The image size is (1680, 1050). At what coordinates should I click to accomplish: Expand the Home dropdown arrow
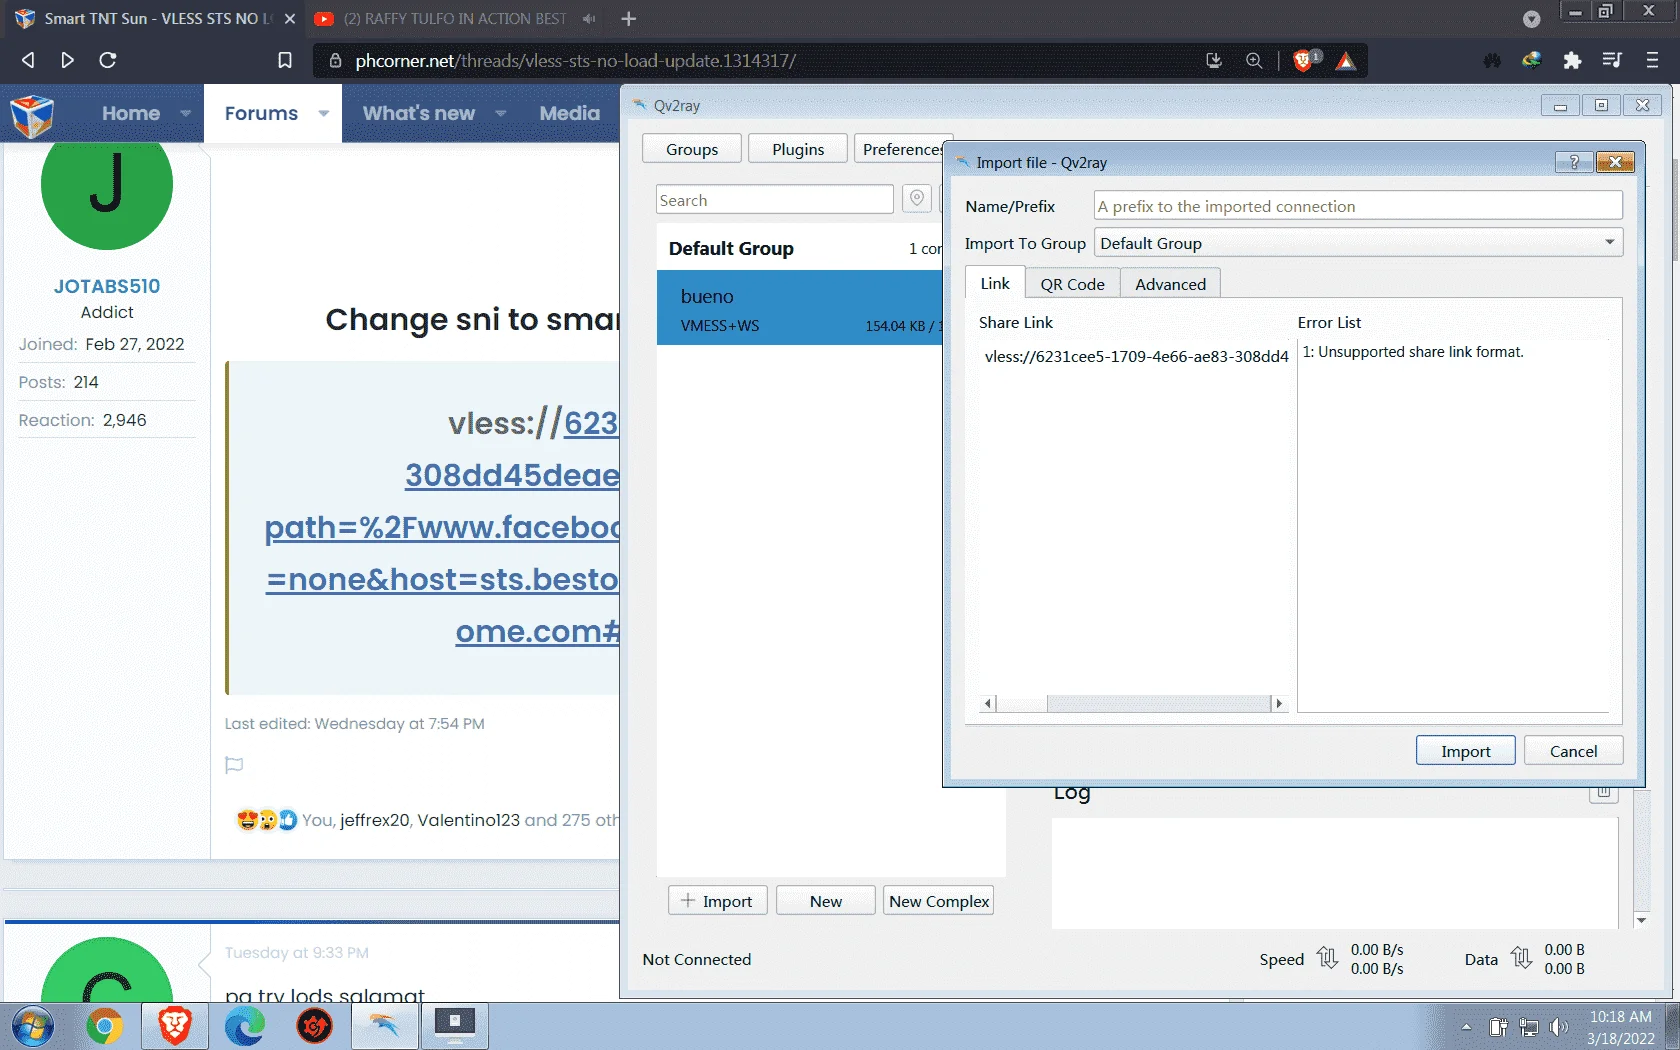185,113
